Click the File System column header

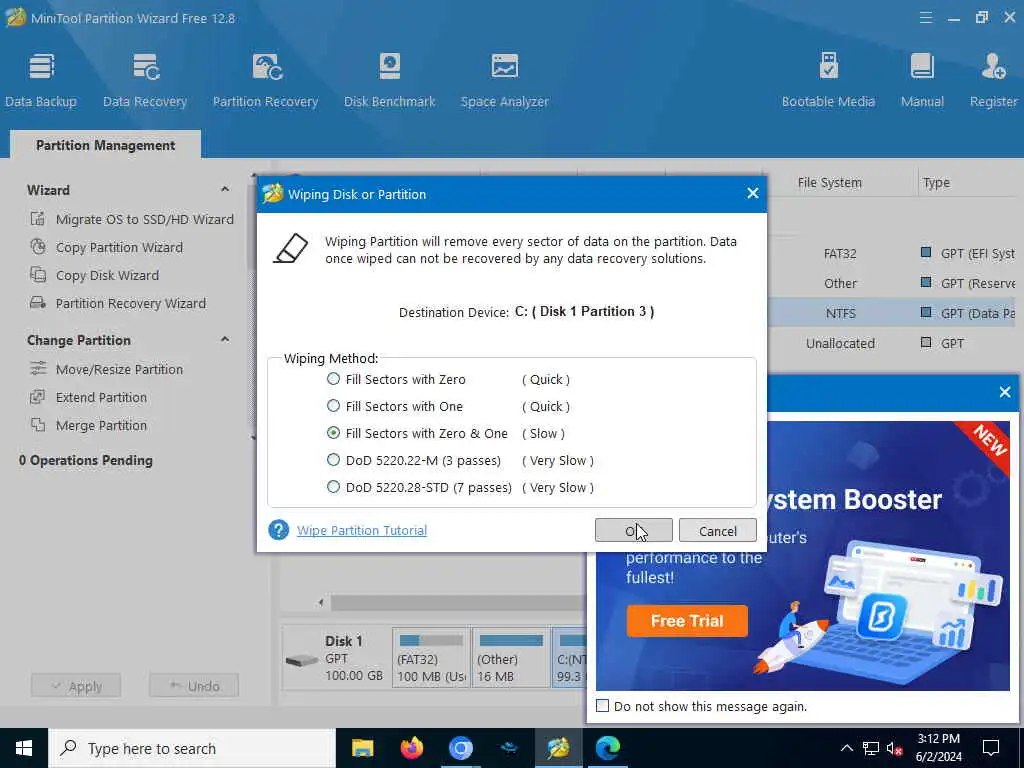[829, 183]
